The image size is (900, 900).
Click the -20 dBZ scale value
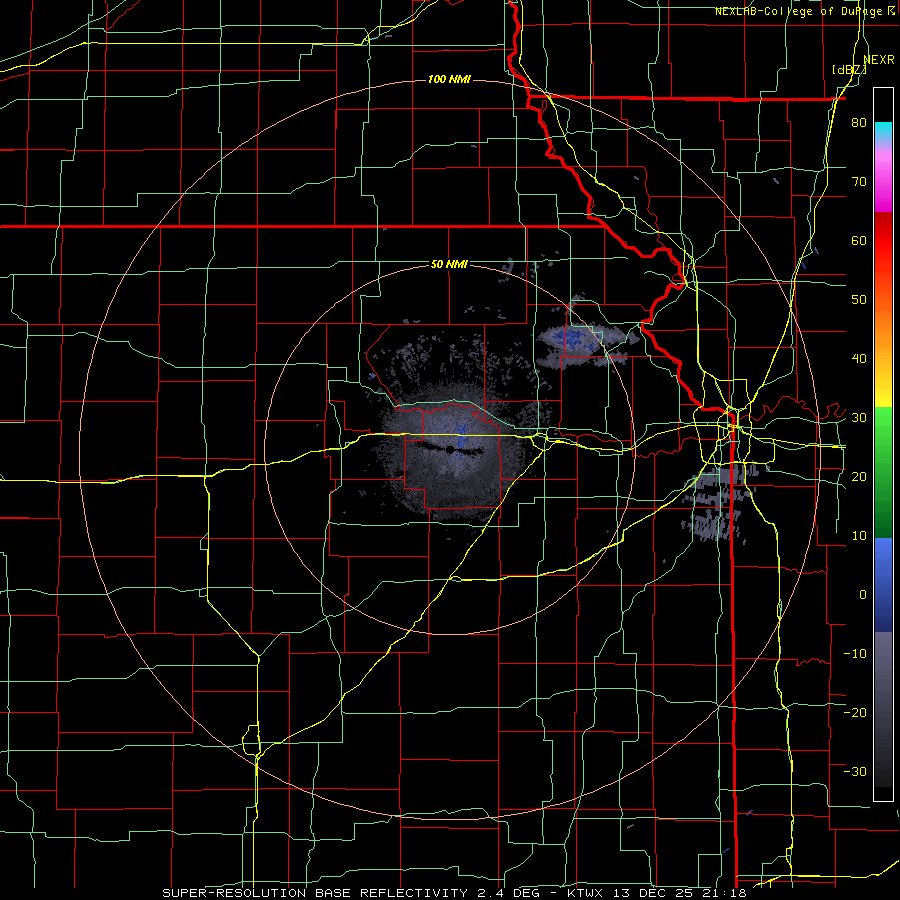coord(855,713)
